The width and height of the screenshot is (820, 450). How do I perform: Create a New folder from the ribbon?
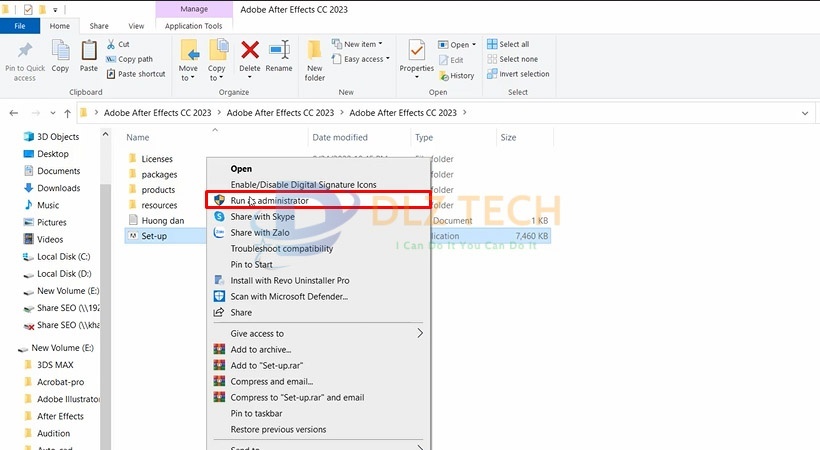315,58
